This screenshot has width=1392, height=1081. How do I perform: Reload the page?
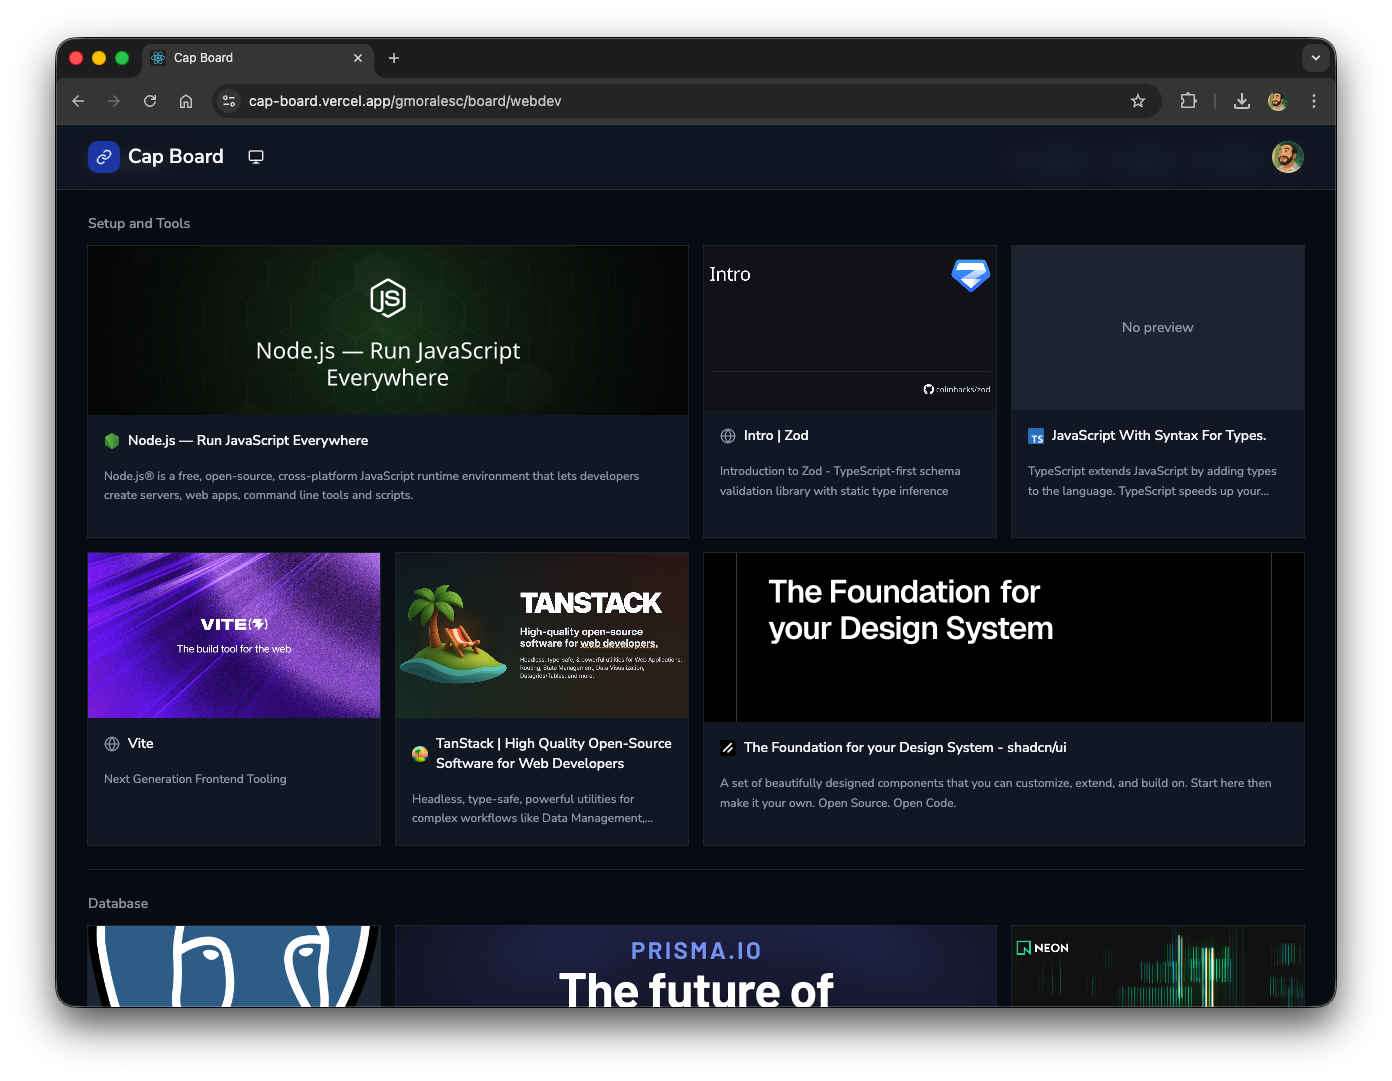tap(150, 101)
